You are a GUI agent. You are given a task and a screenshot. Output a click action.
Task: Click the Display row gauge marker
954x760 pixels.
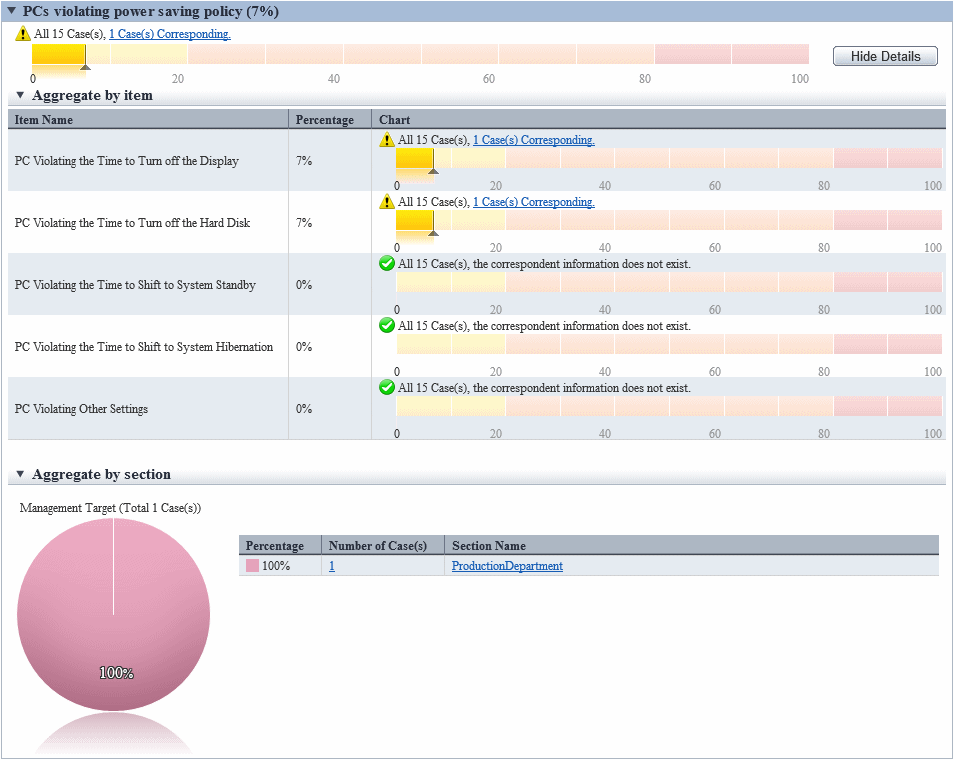433,171
